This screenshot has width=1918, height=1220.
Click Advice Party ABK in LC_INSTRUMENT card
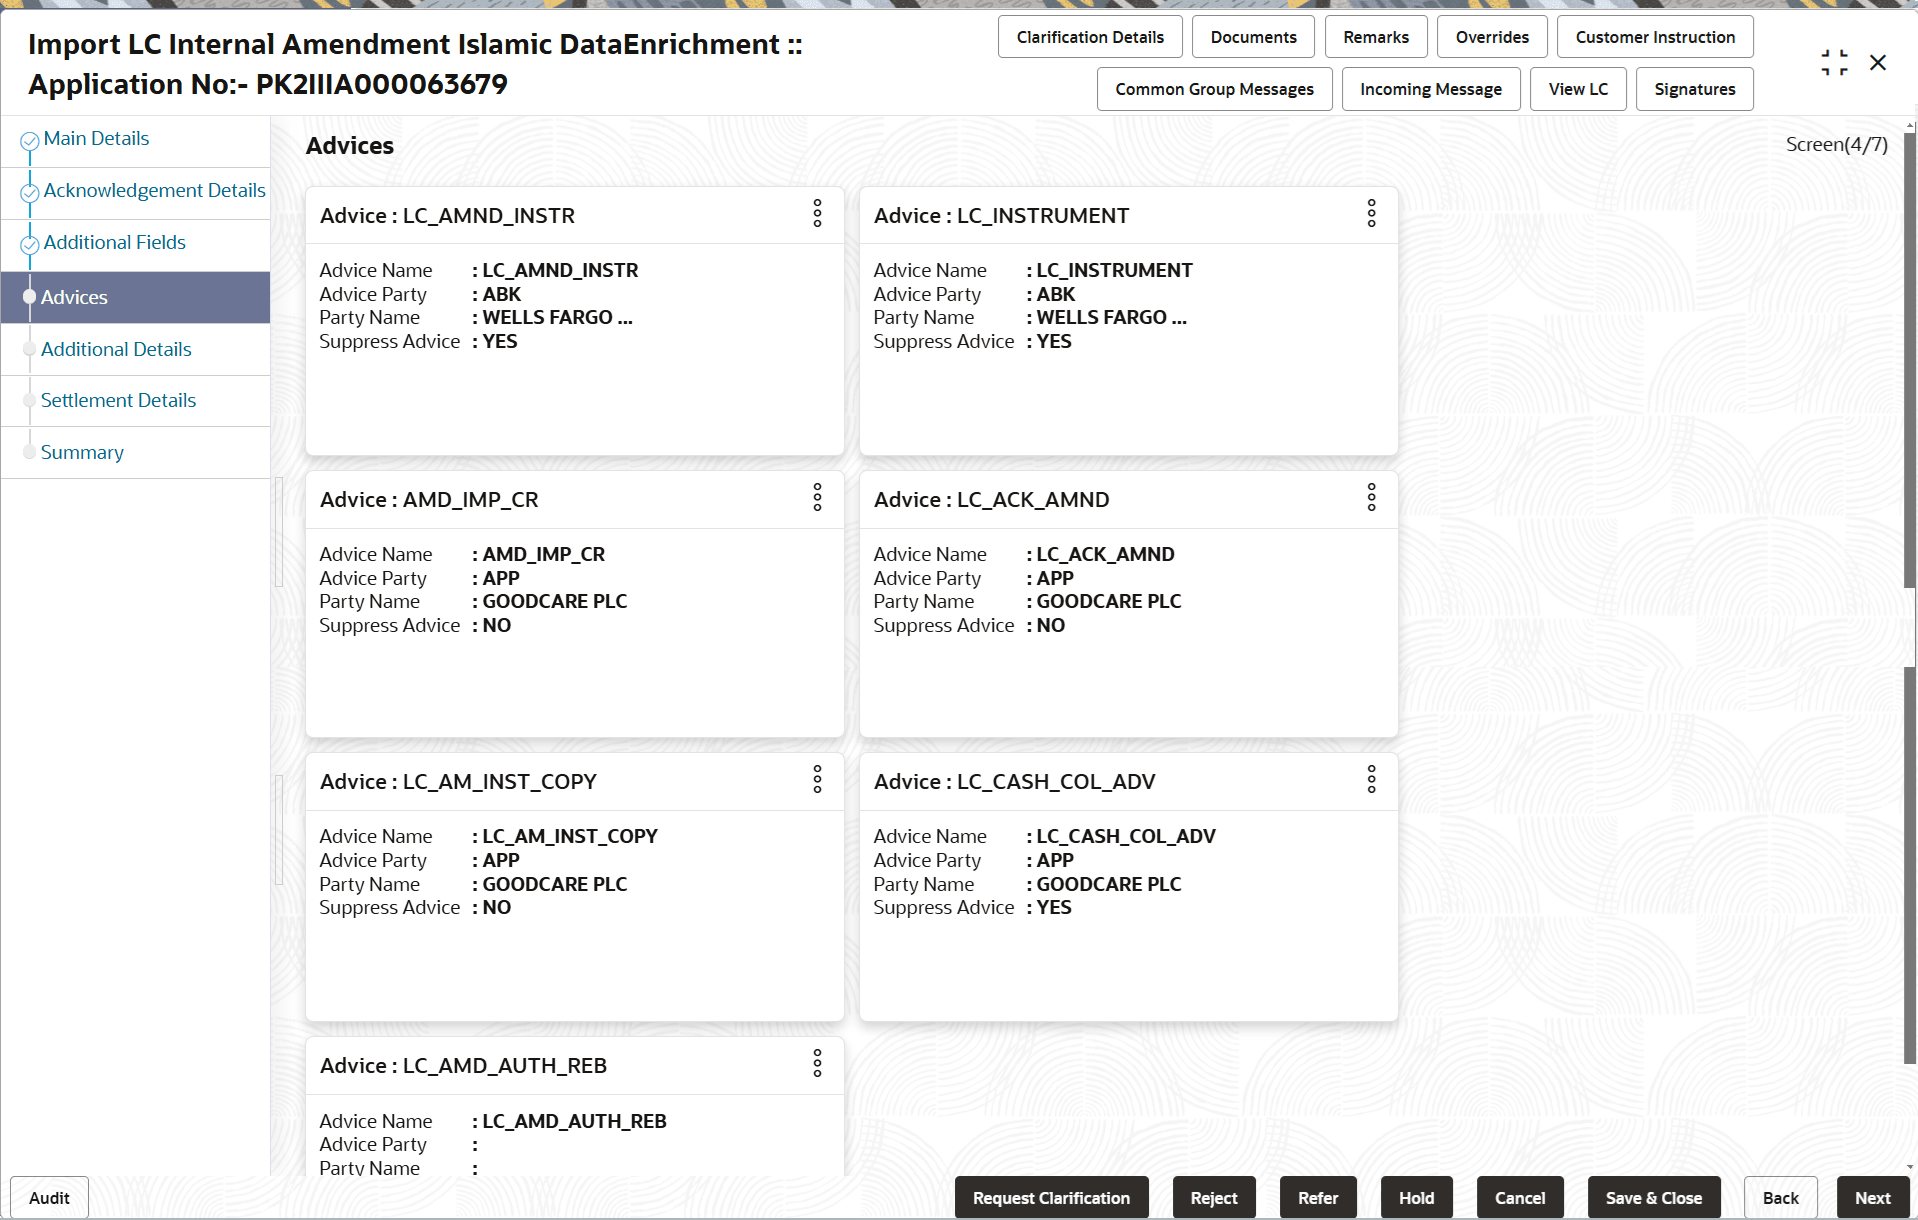click(1056, 295)
